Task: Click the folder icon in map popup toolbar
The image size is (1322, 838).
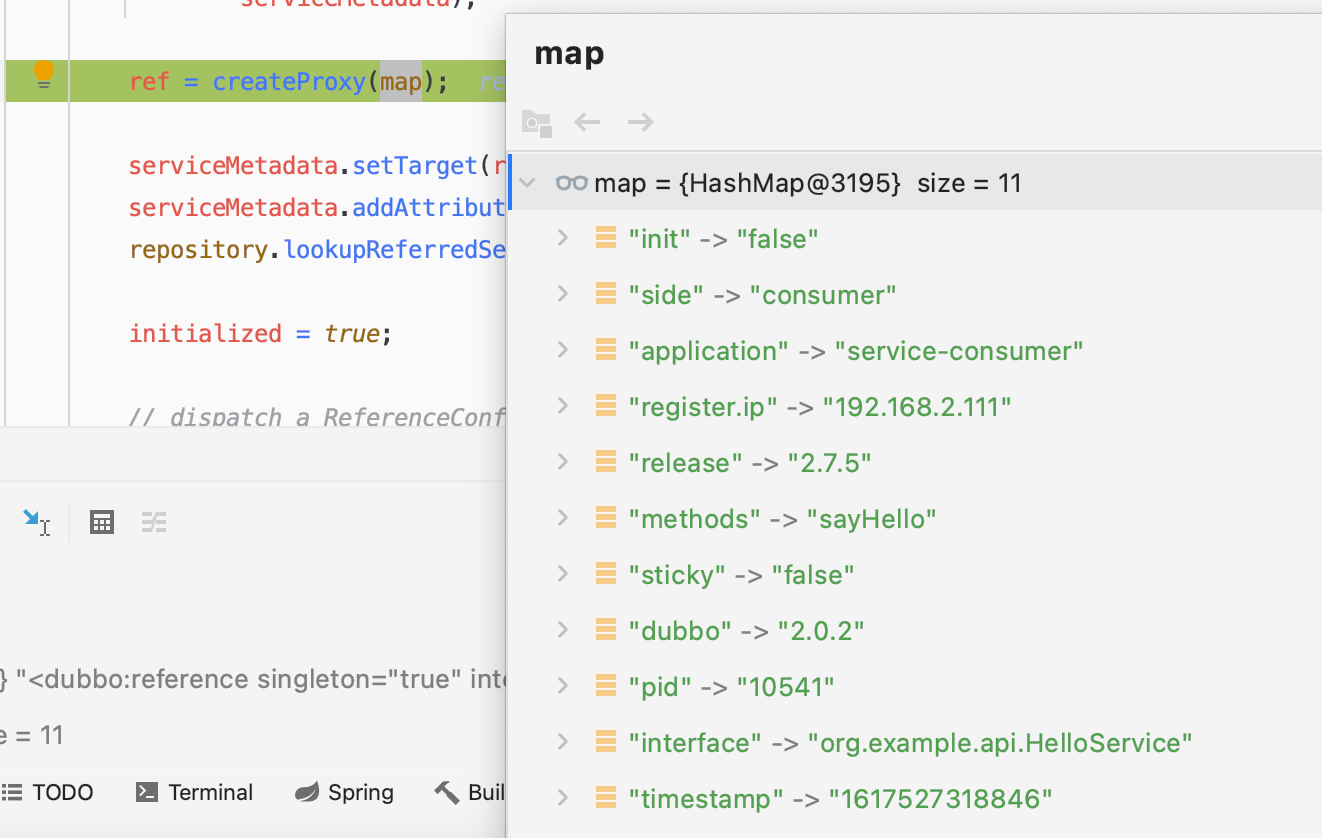Action: (x=537, y=123)
